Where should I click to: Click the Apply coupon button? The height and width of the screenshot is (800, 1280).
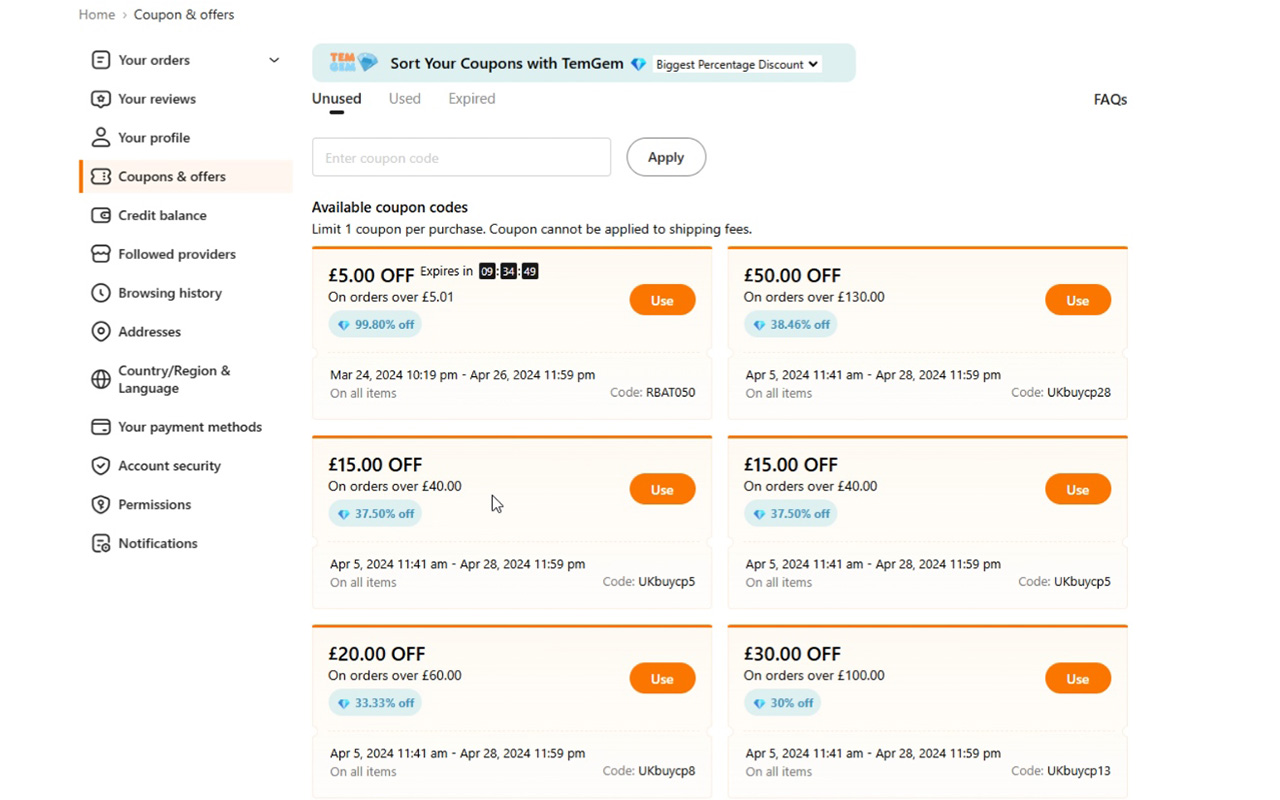pyautogui.click(x=666, y=157)
